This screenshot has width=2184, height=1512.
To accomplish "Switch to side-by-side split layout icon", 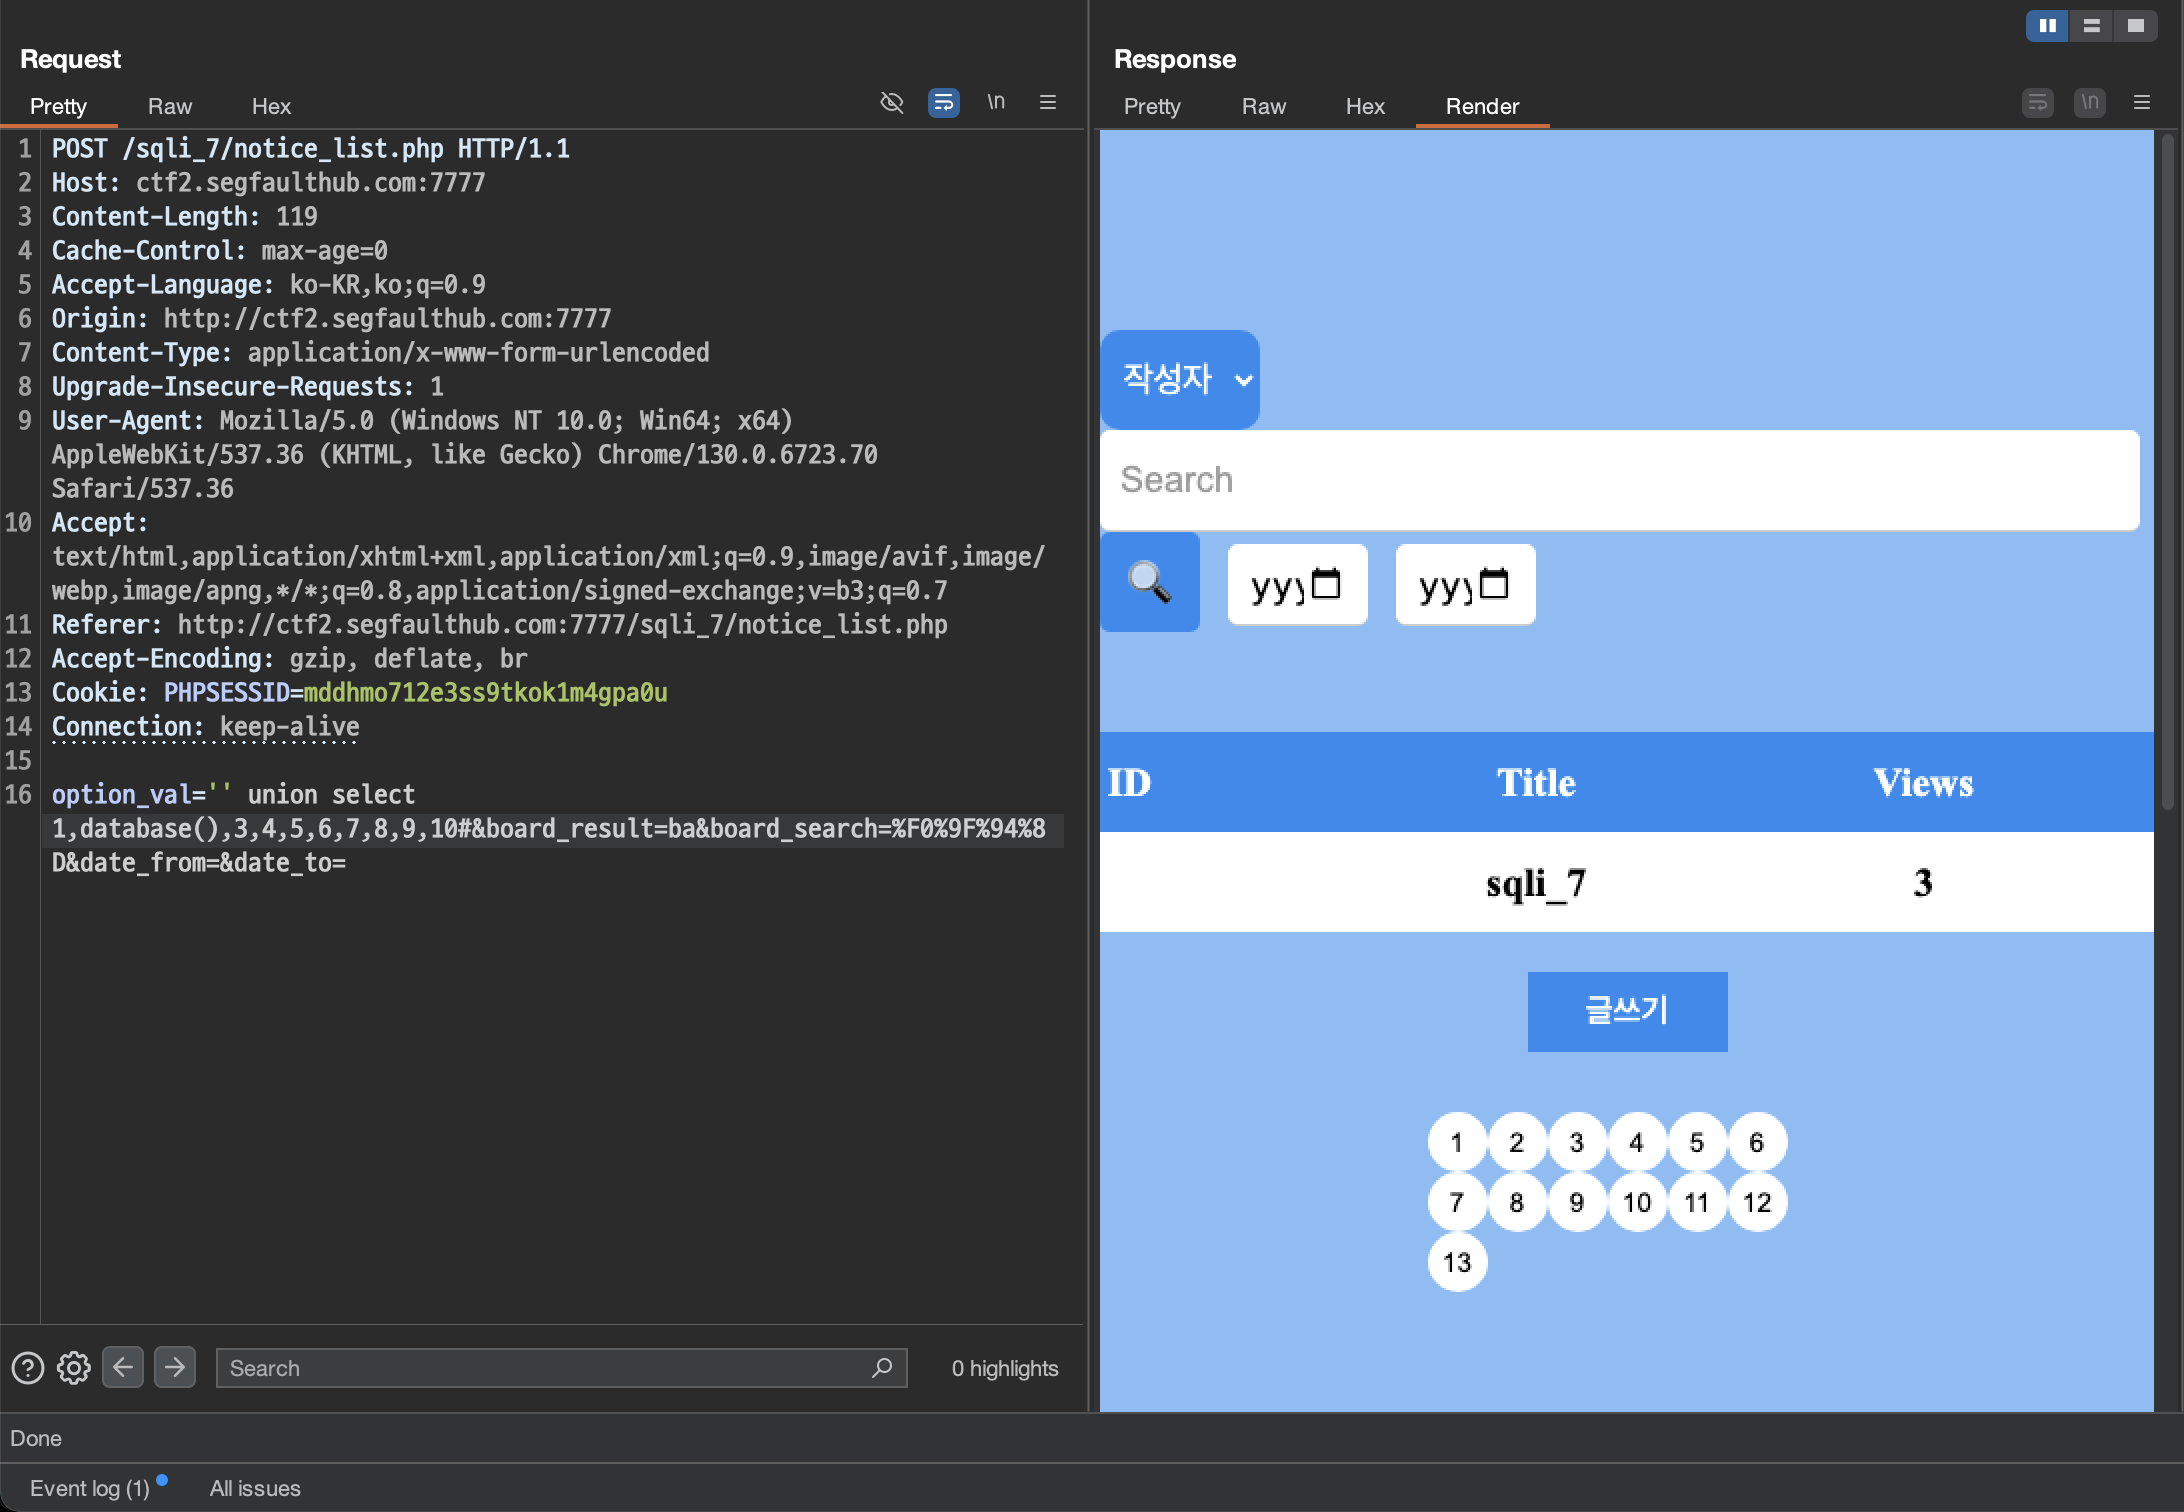I will coord(2047,26).
